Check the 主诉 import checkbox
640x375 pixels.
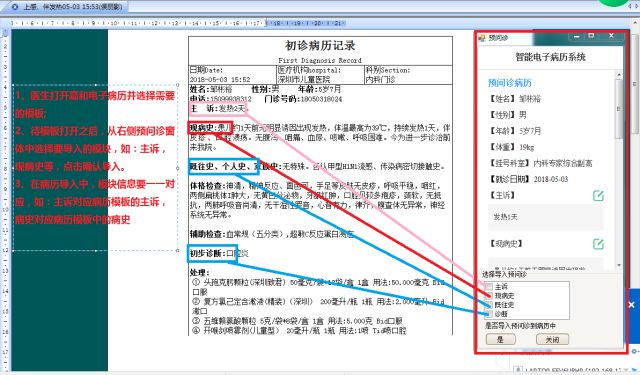[x=489, y=287]
